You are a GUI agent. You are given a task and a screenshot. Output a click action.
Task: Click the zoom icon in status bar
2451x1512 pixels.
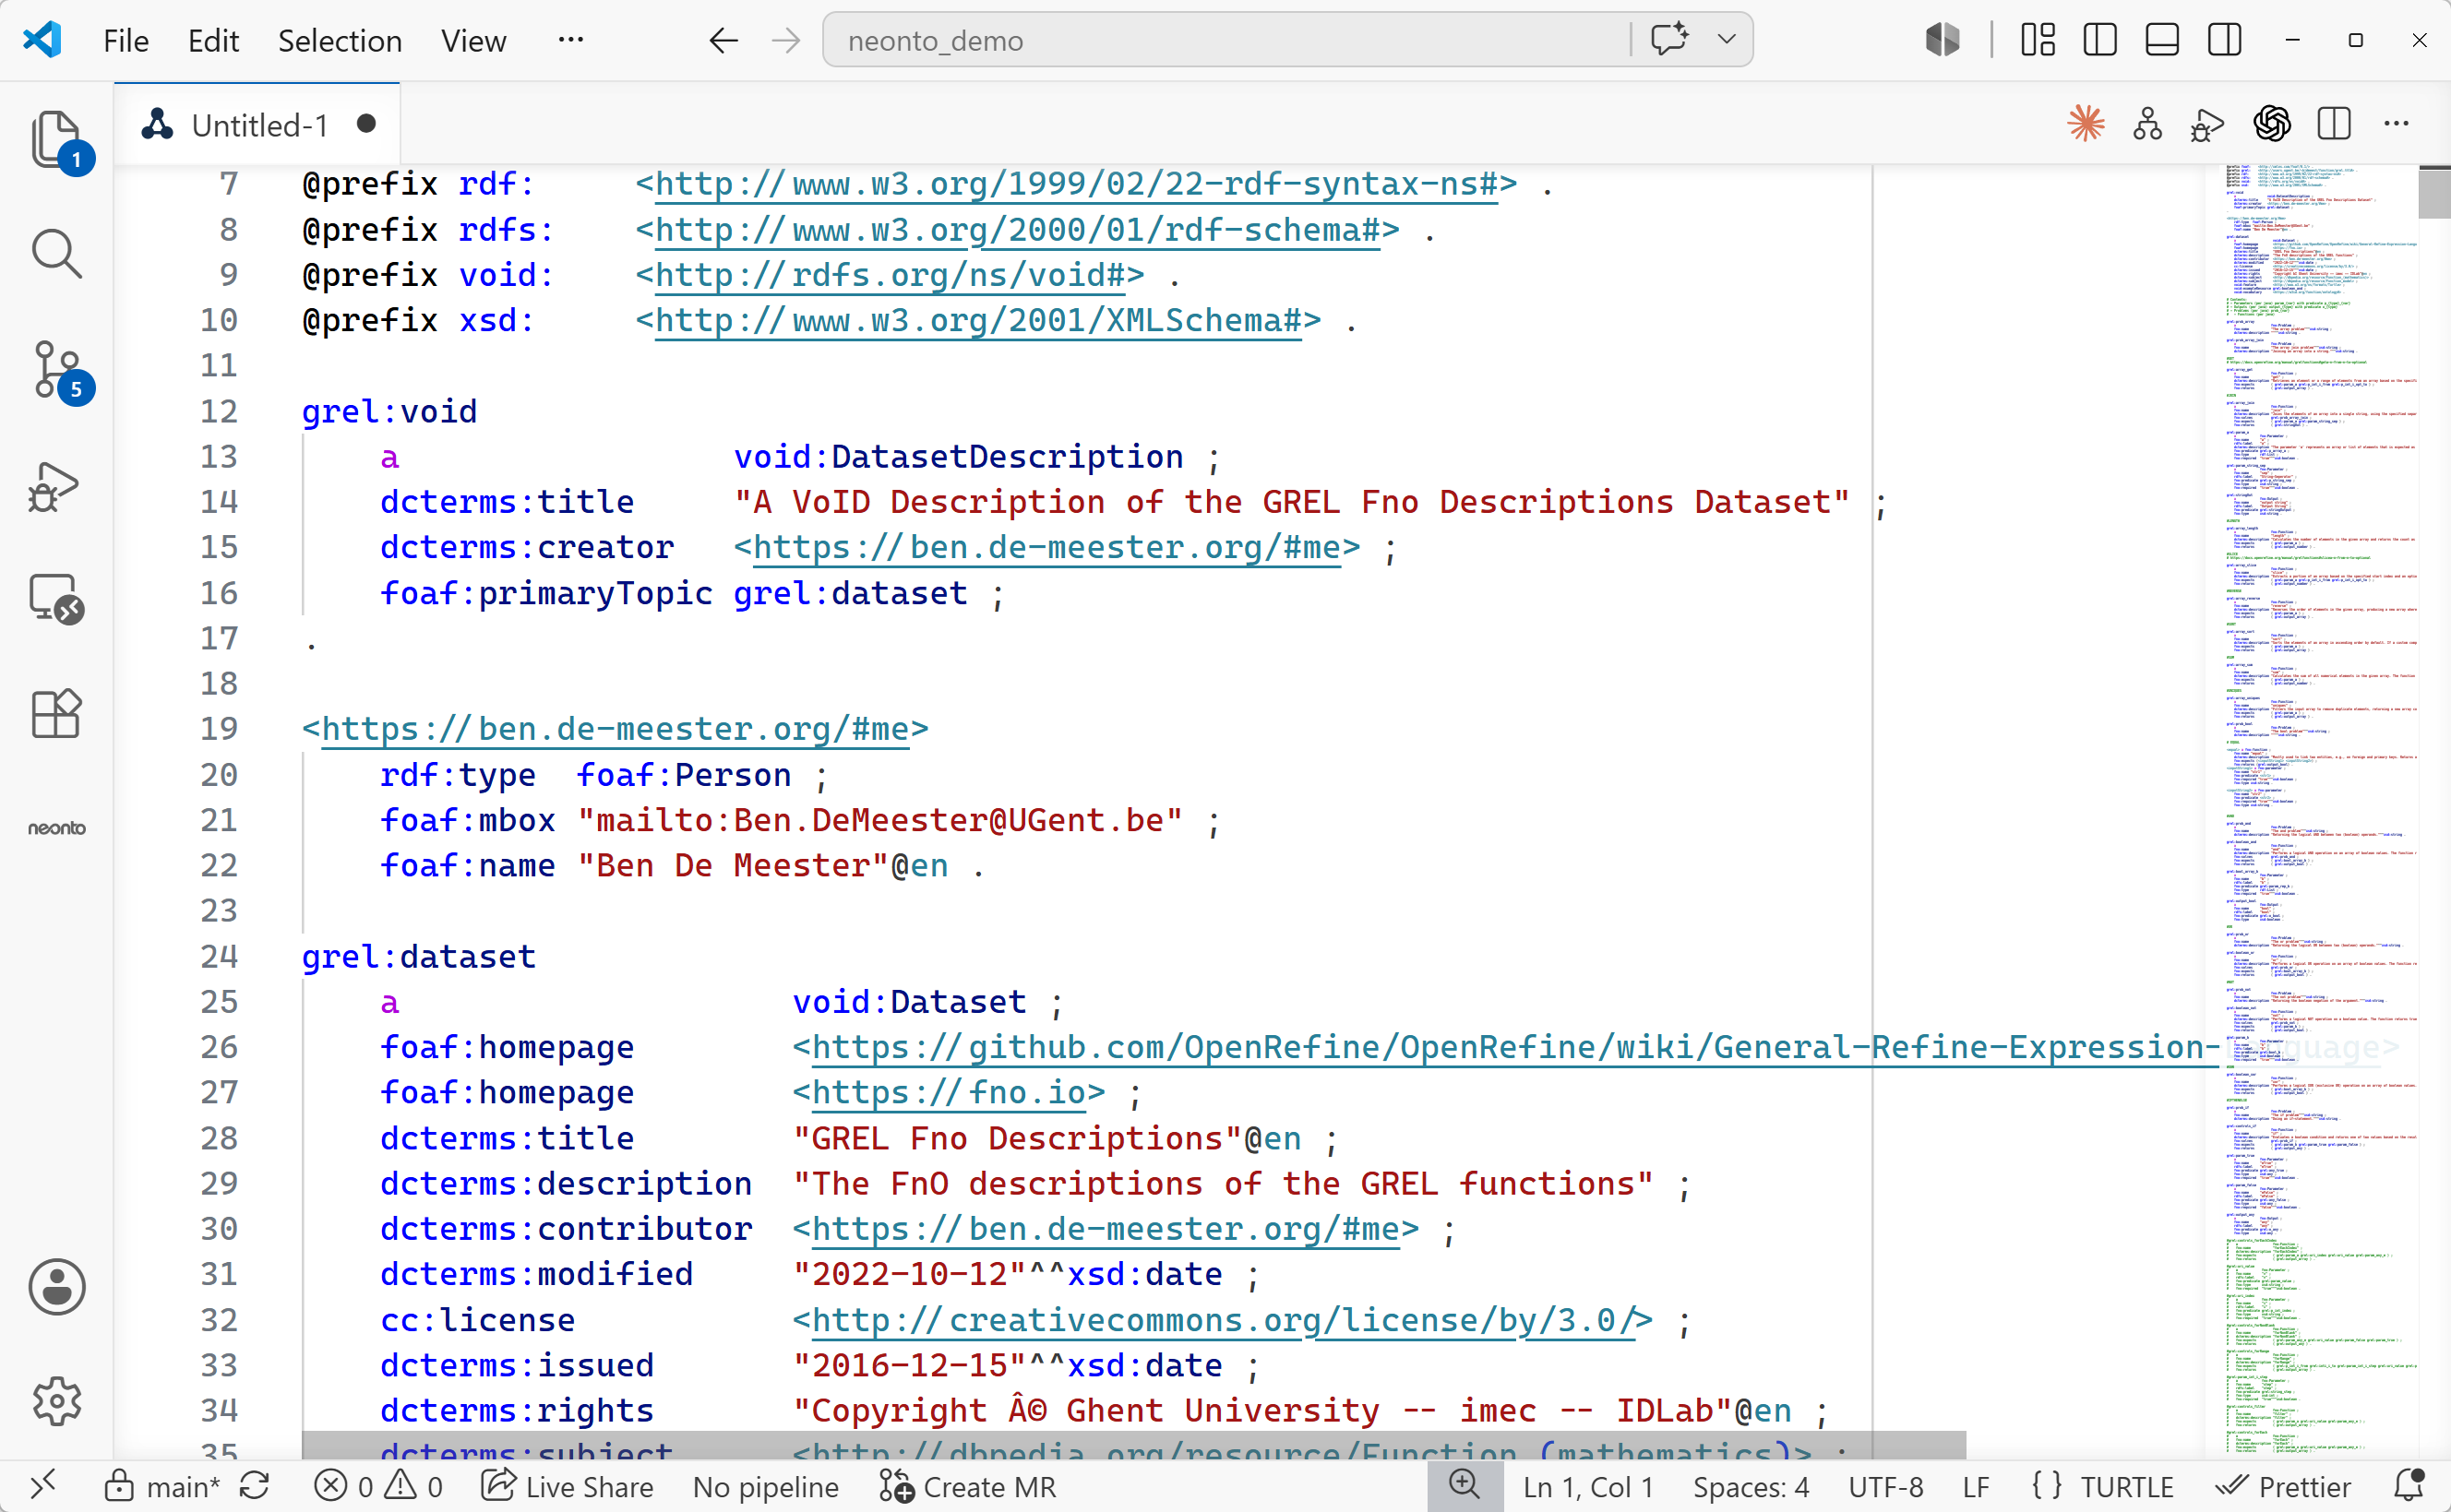pyautogui.click(x=1464, y=1486)
